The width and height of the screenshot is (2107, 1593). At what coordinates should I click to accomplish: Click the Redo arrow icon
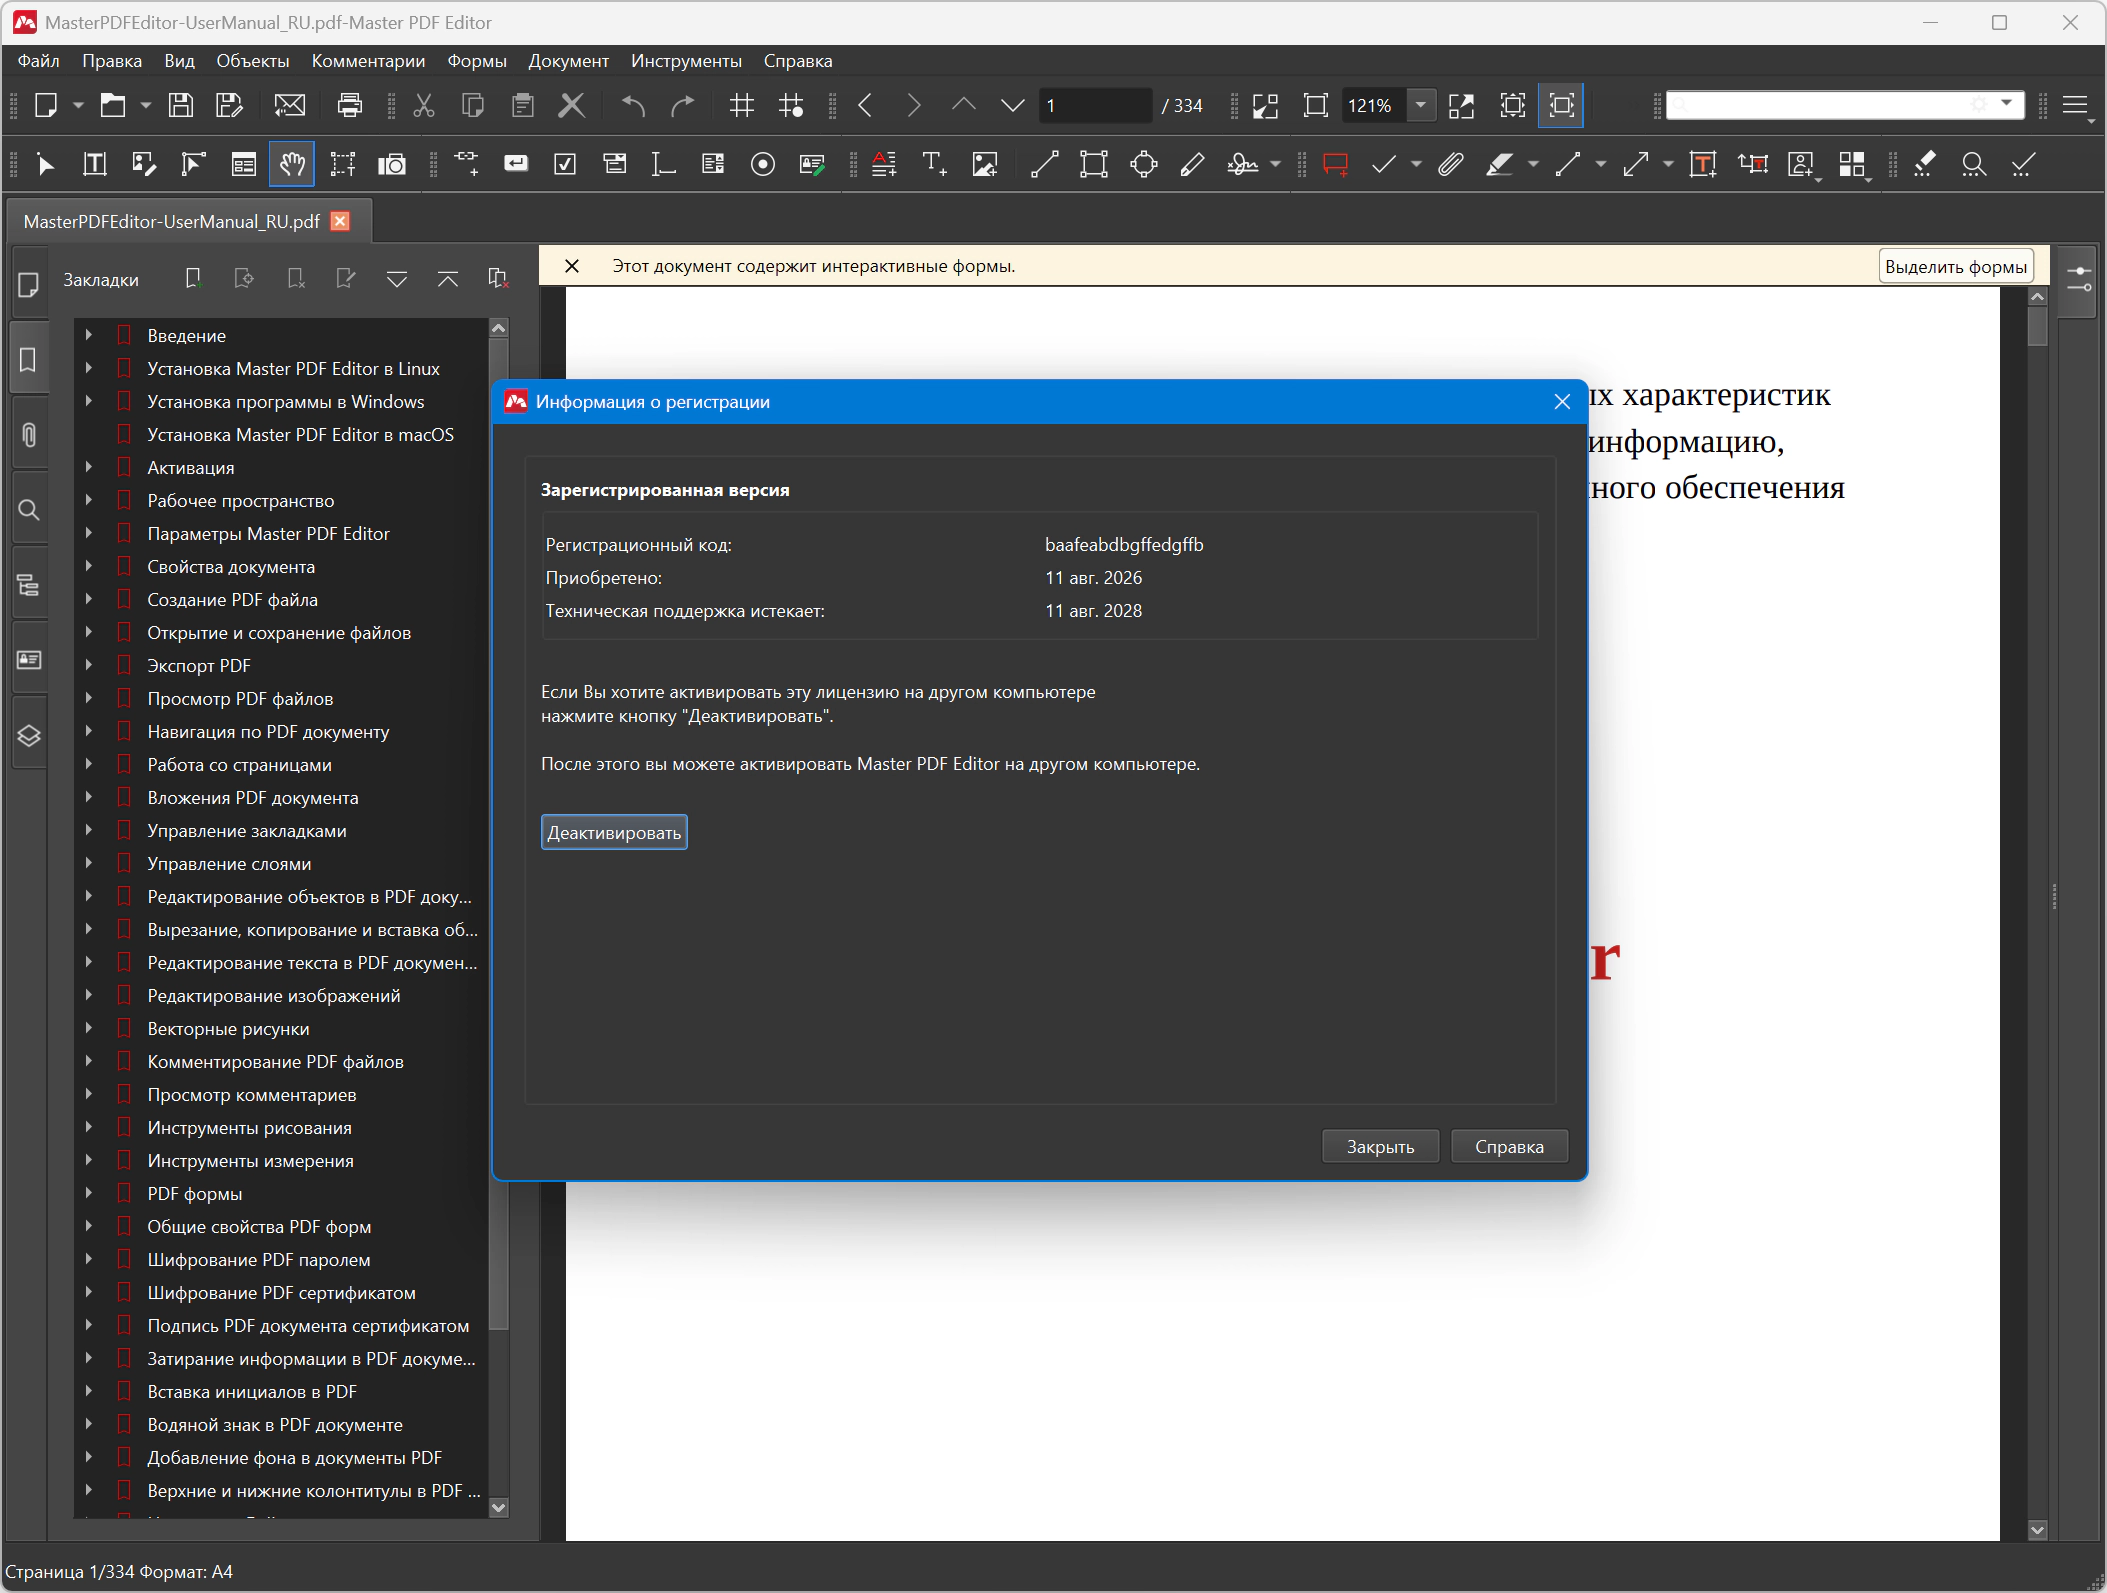pyautogui.click(x=682, y=105)
